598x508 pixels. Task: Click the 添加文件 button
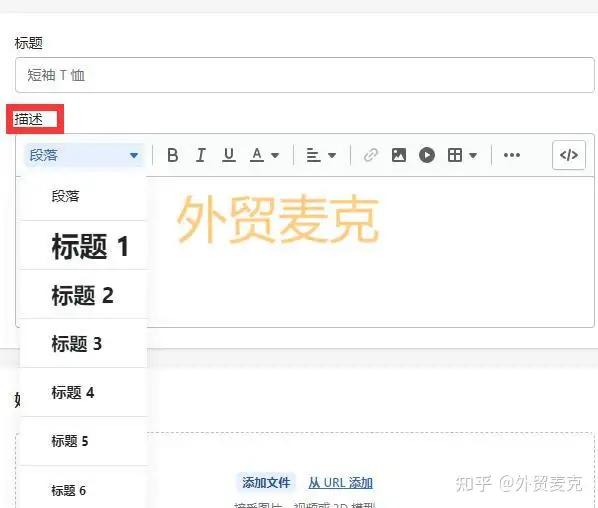[266, 482]
